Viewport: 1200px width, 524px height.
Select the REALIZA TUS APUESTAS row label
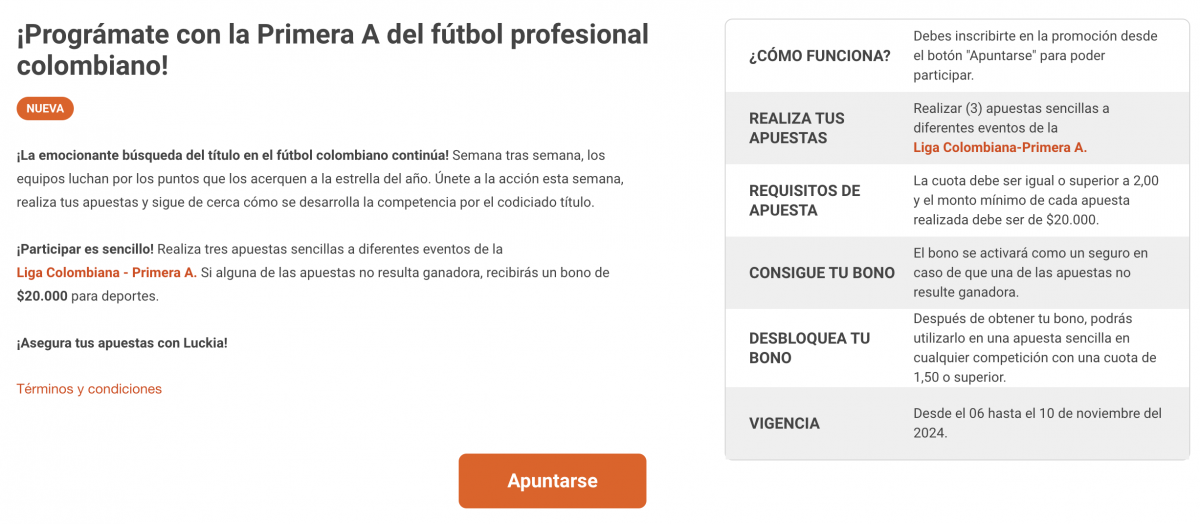(797, 128)
